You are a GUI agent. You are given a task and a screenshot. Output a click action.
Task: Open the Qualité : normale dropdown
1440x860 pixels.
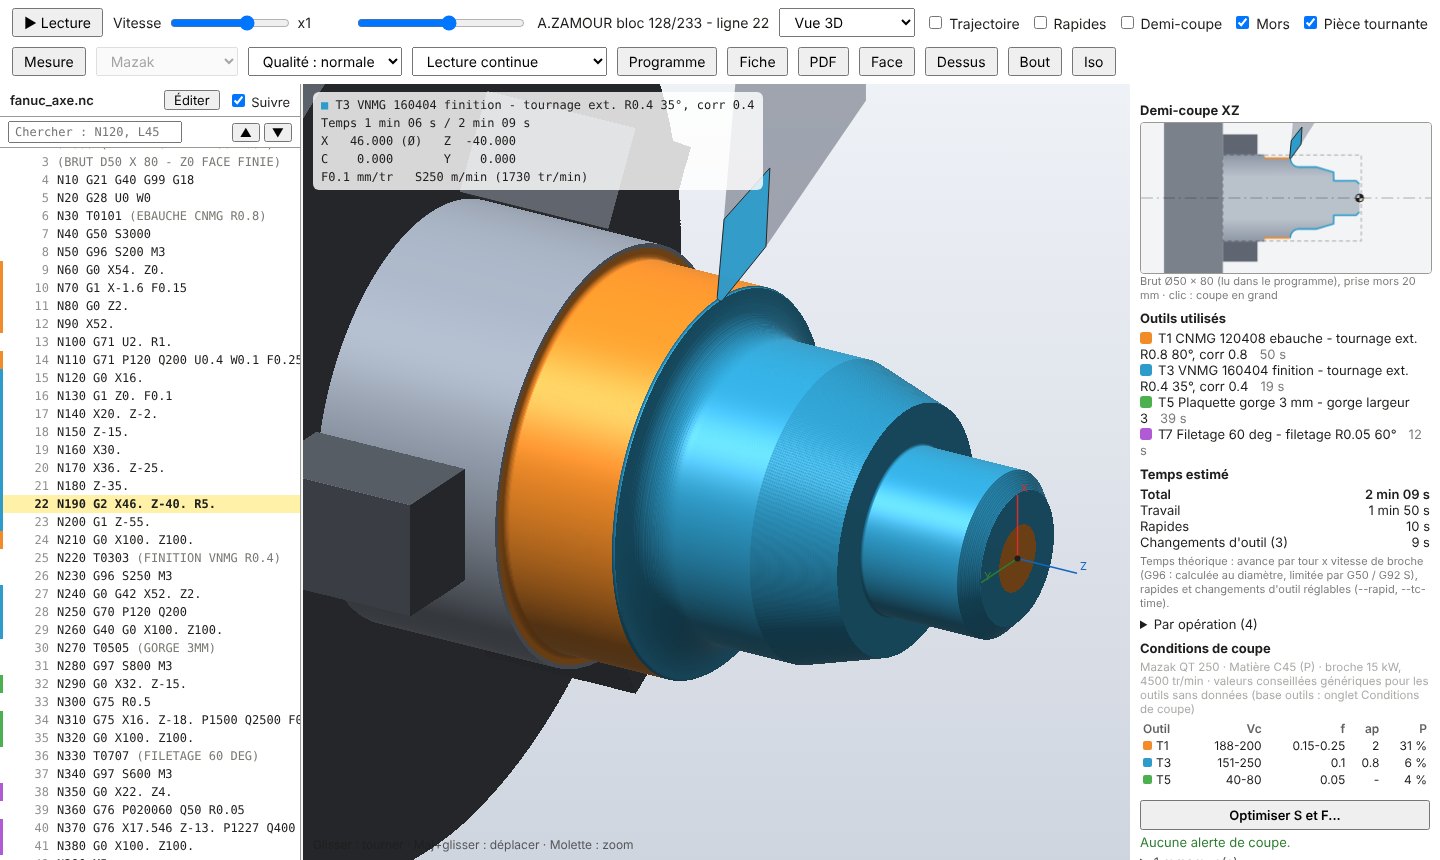pos(325,62)
